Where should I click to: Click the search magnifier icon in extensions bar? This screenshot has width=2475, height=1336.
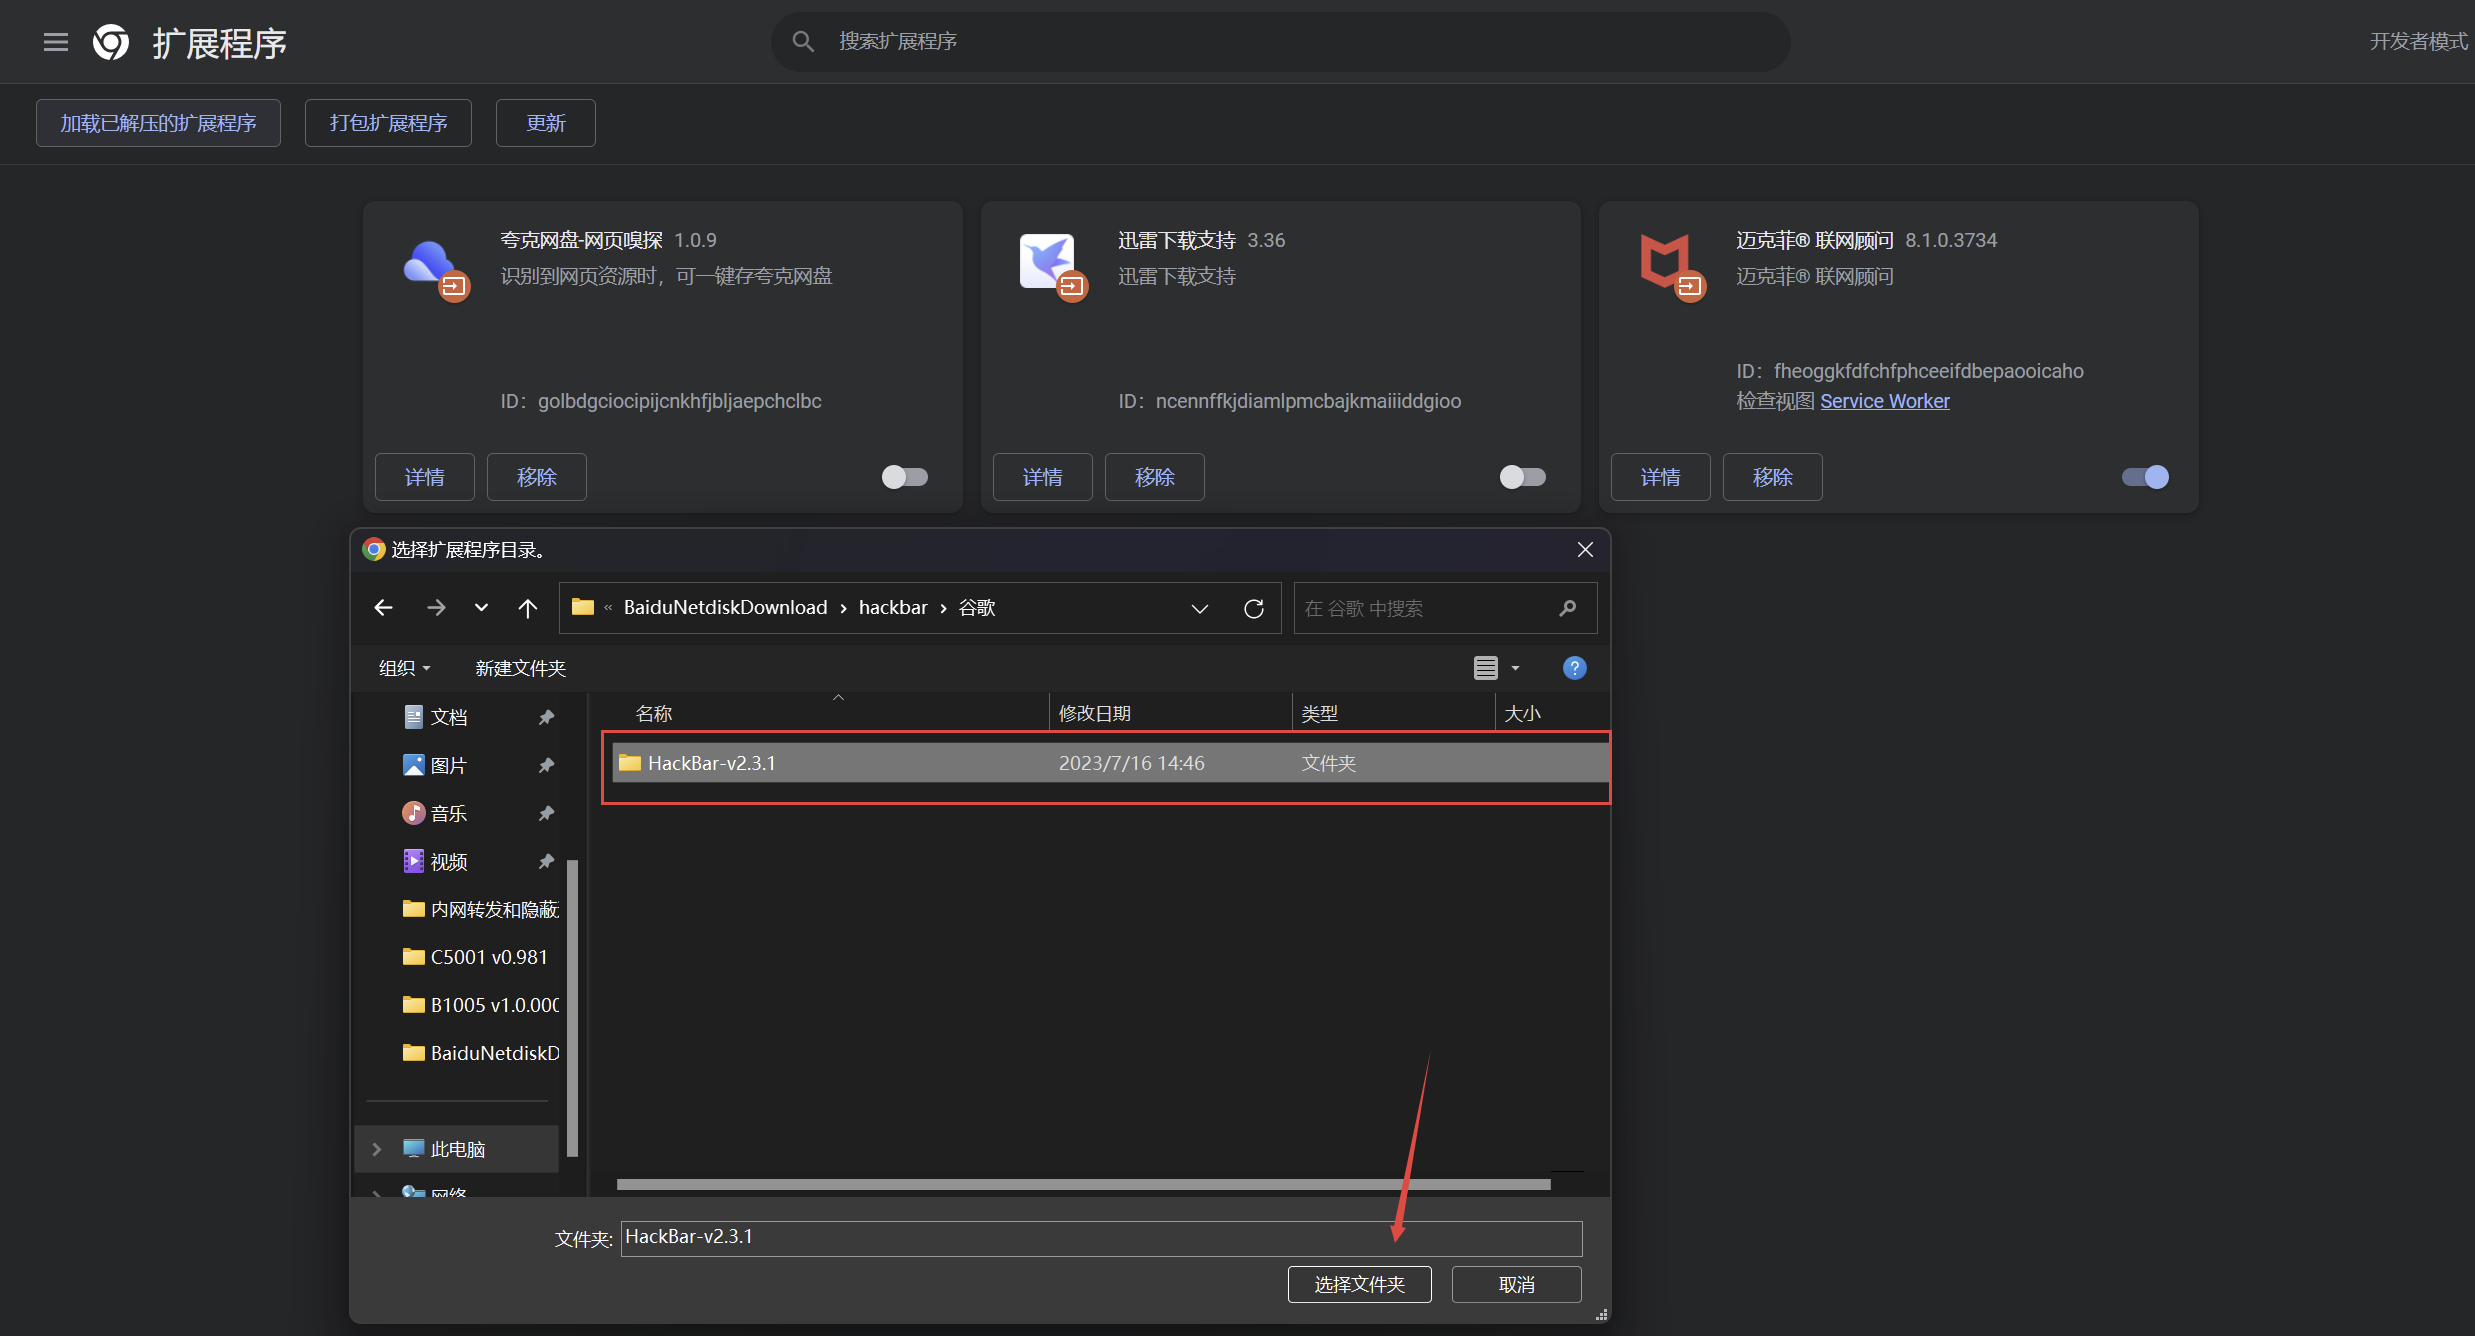click(x=803, y=41)
